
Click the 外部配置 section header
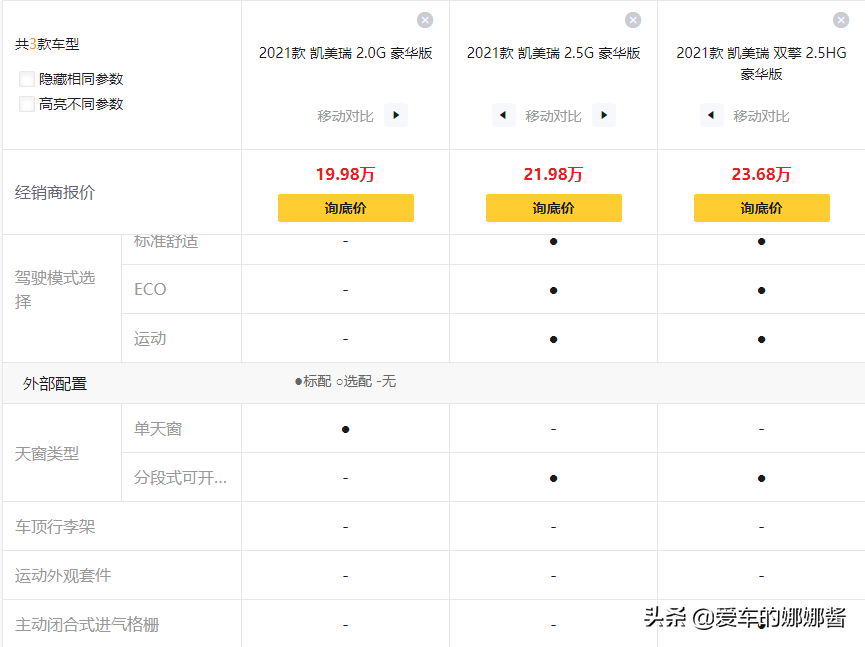[x=55, y=384]
